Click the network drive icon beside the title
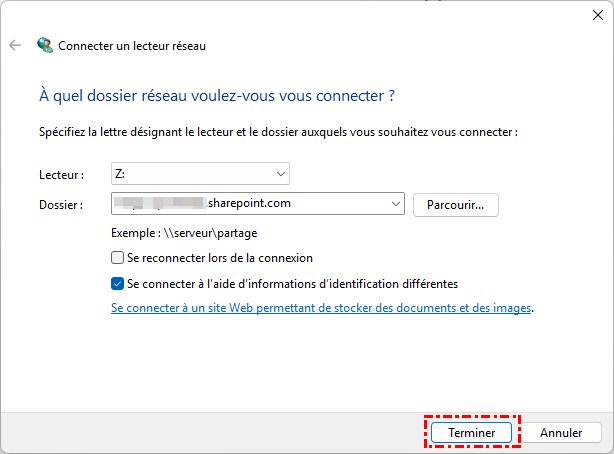This screenshot has height=454, width=614. [45, 45]
